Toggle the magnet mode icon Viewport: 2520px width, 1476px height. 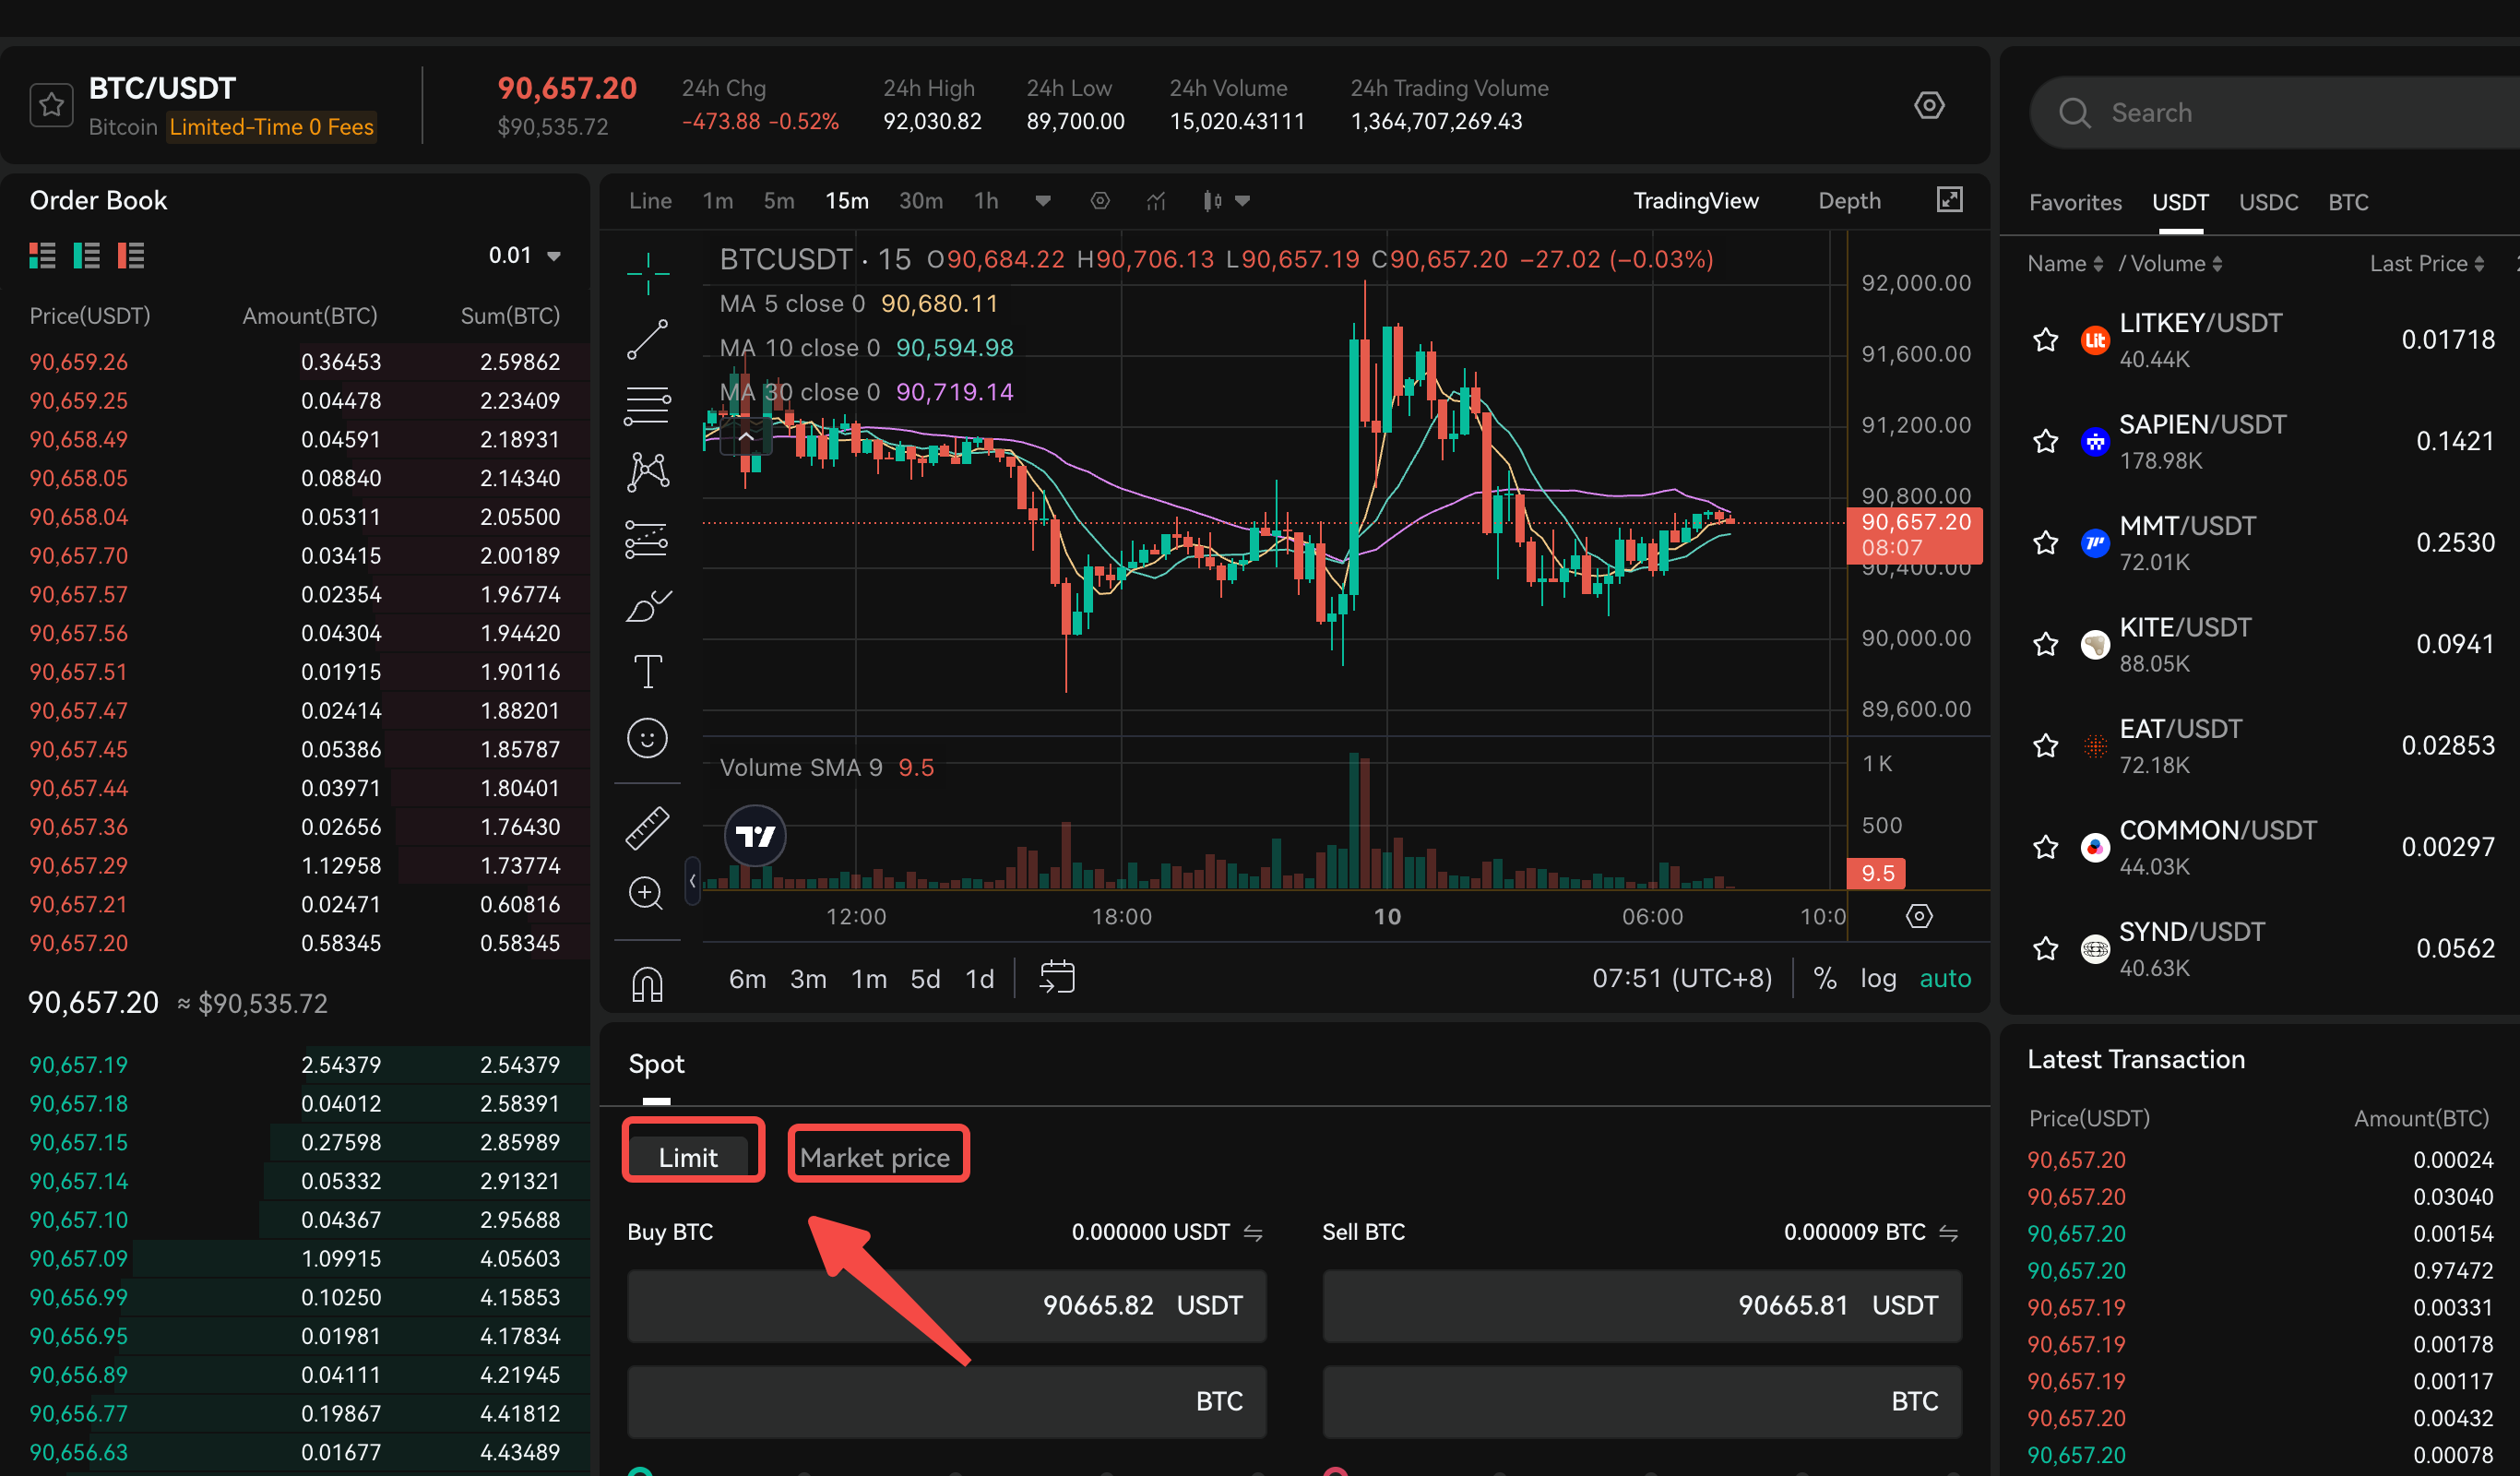point(647,984)
